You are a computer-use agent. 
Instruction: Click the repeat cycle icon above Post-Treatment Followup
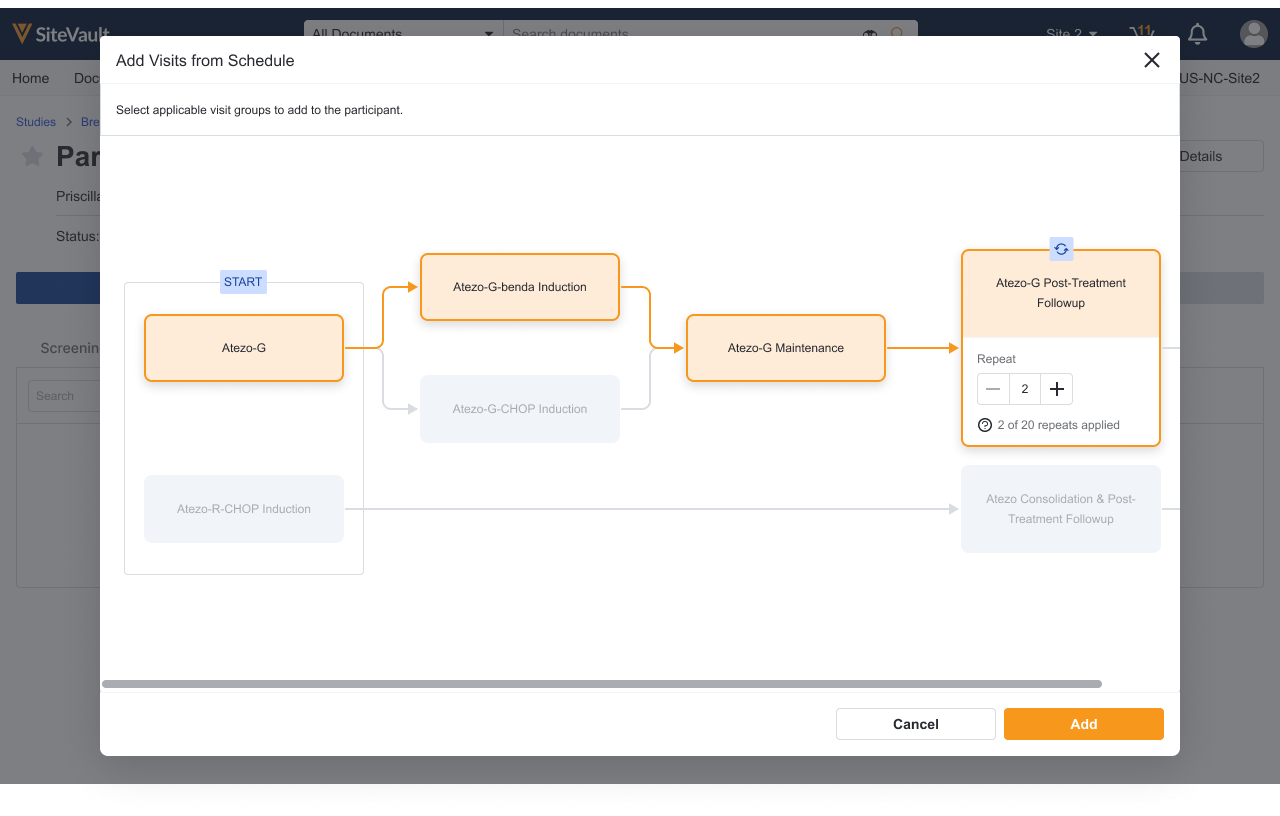pos(1061,249)
